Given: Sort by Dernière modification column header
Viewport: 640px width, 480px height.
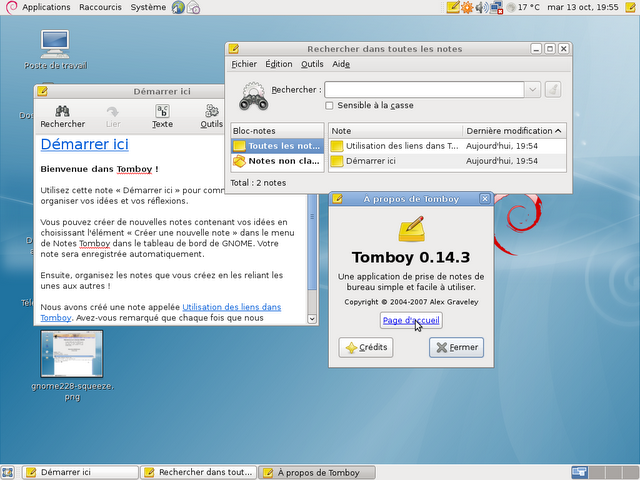Looking at the screenshot, I should [x=514, y=131].
